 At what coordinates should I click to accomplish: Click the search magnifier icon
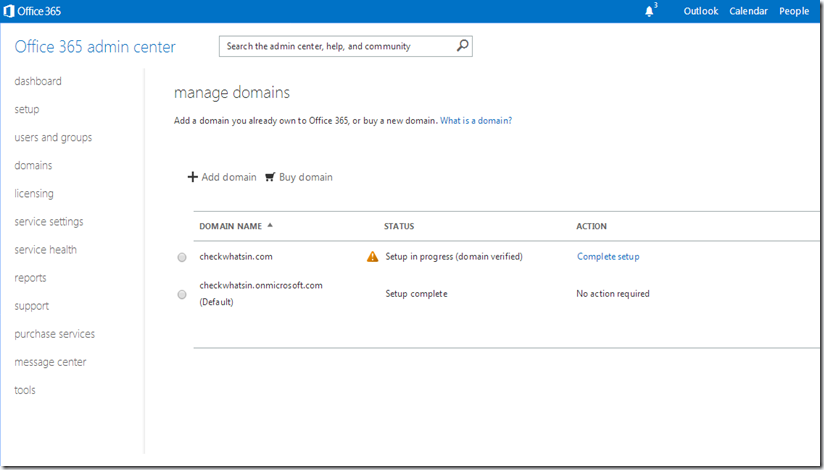462,46
